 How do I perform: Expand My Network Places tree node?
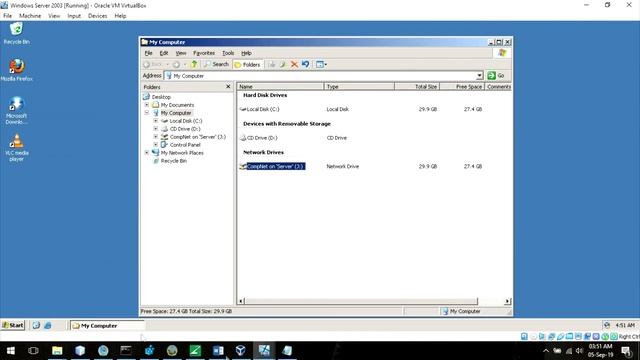147,153
